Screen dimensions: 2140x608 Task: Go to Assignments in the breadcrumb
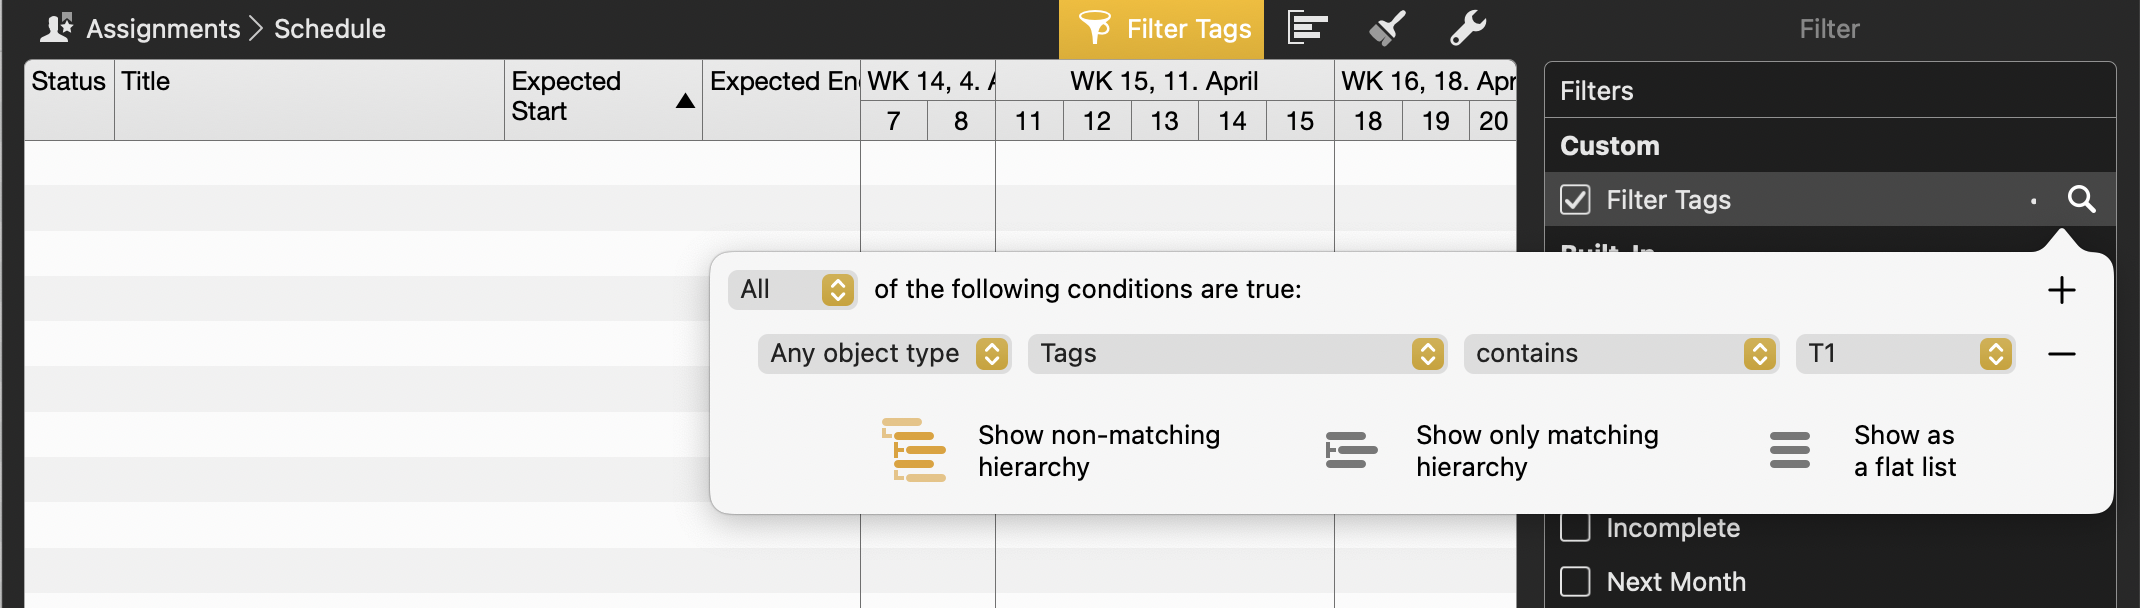(x=162, y=29)
